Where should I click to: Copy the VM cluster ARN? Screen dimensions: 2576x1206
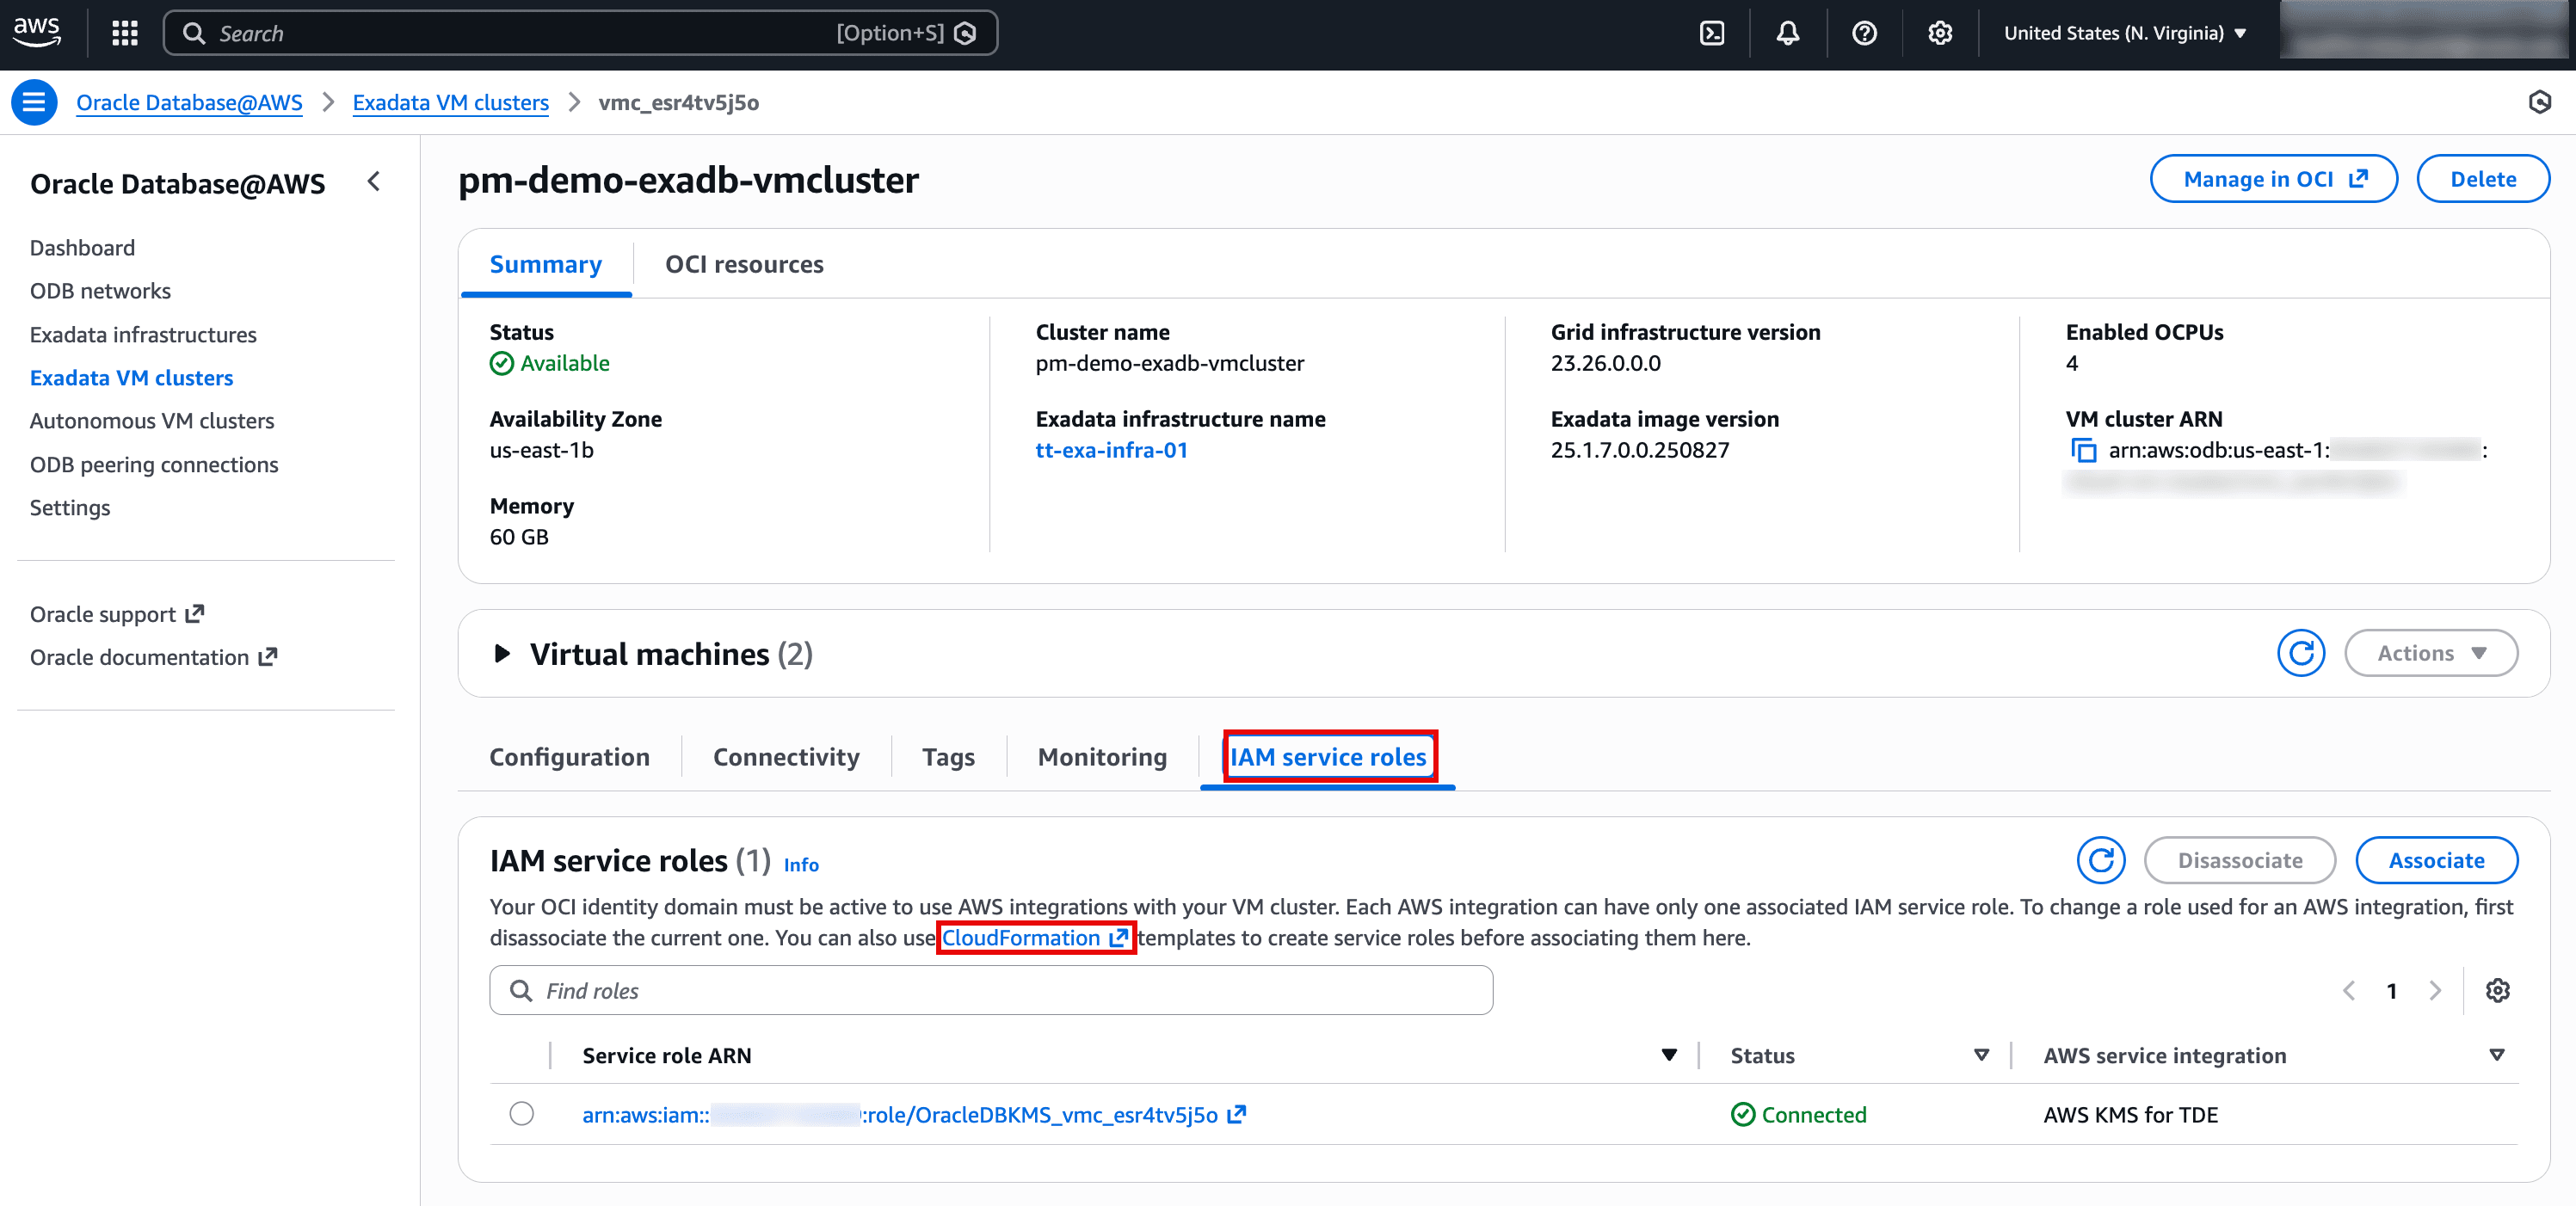click(2084, 451)
